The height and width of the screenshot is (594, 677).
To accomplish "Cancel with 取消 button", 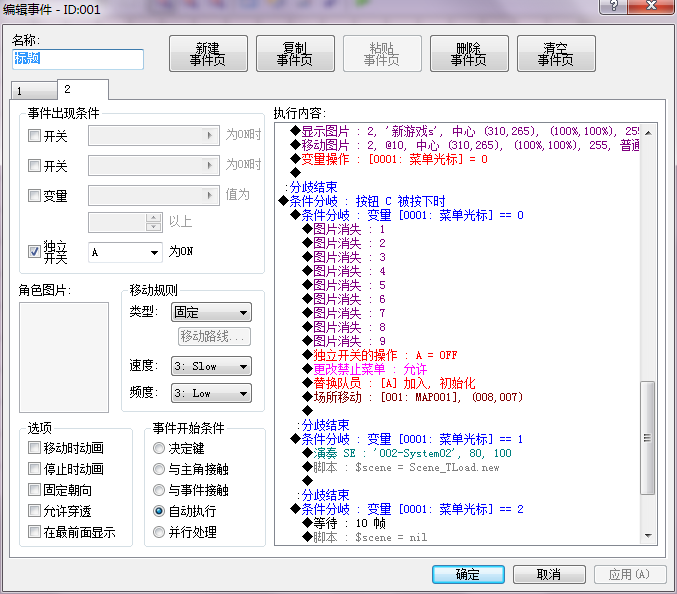I will coord(549,574).
